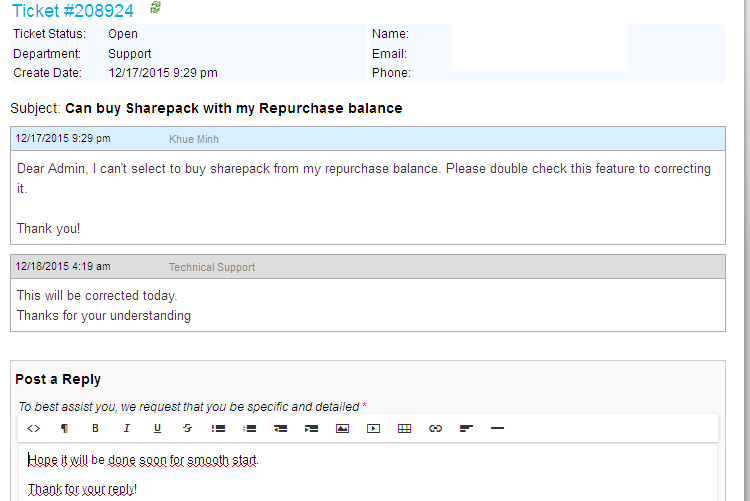Insert an image into reply
The height and width of the screenshot is (501, 750).
click(342, 428)
